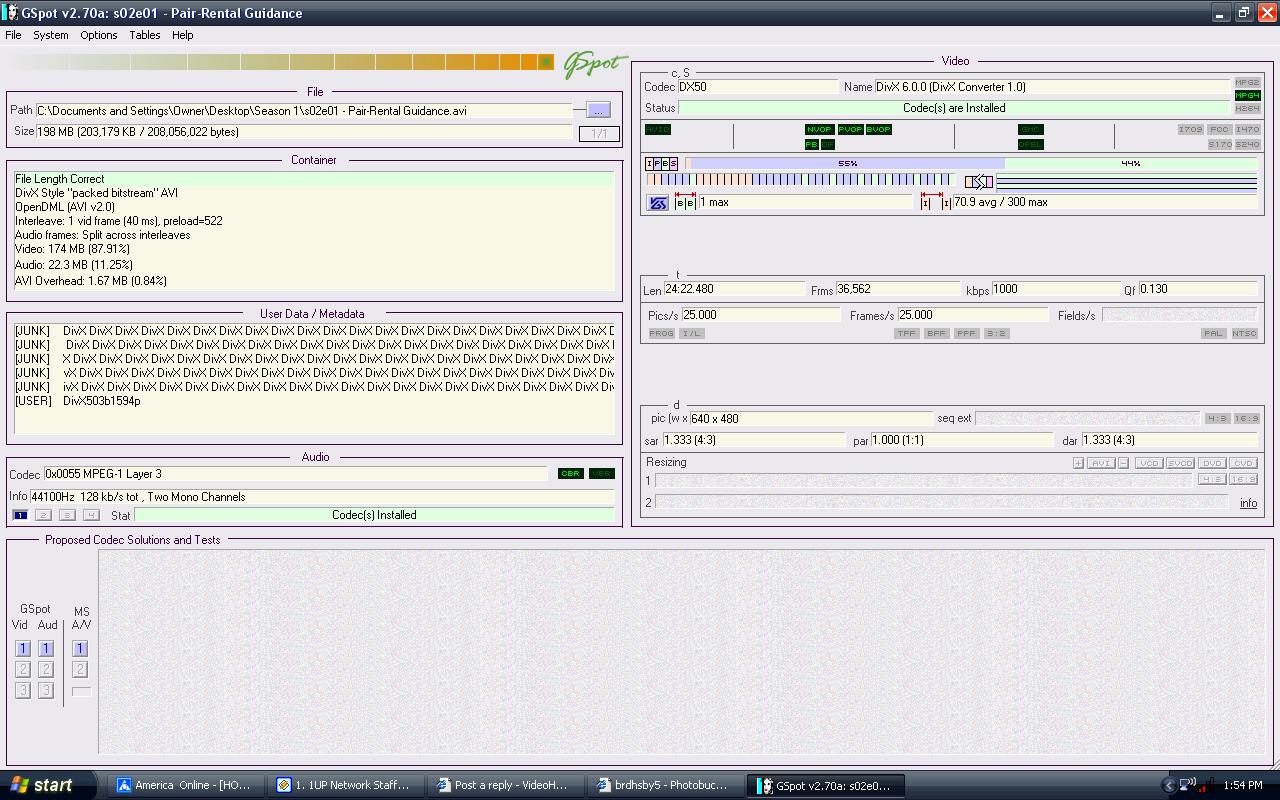Click MS A/V test button 1
Viewport: 1280px width, 800px height.
[80, 649]
